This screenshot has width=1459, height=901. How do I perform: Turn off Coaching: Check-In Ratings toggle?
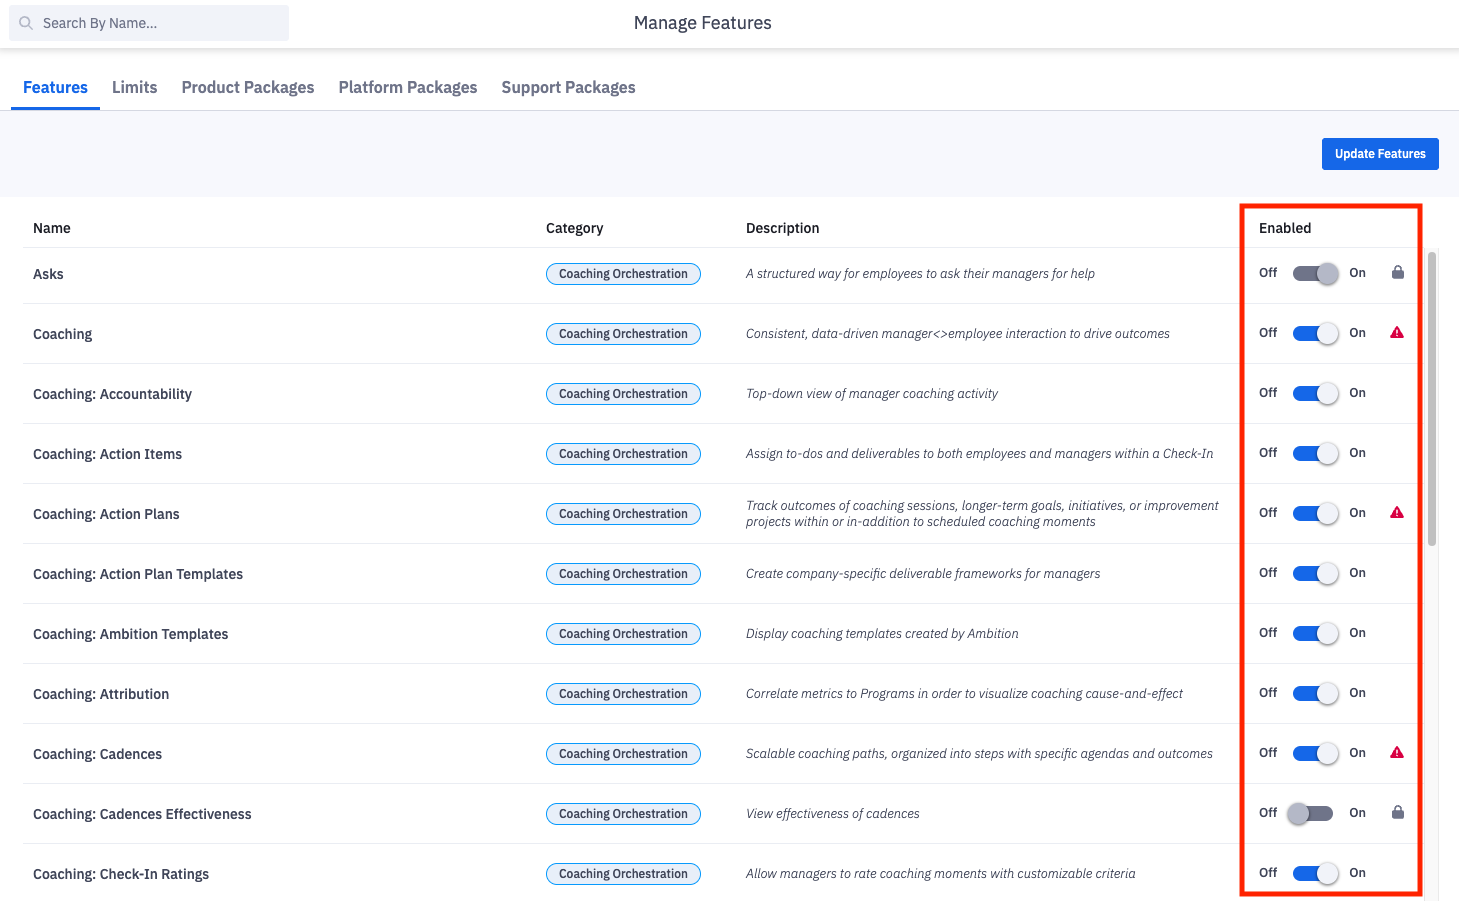point(1314,873)
